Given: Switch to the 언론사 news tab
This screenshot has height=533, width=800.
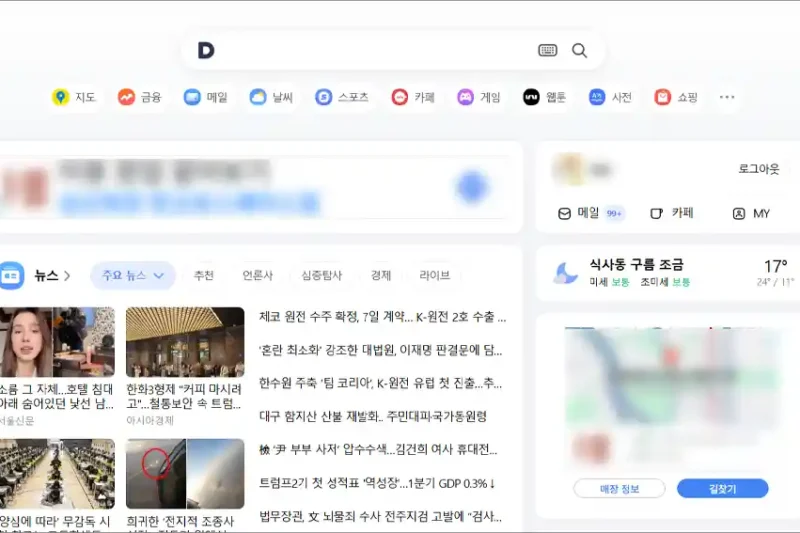Looking at the screenshot, I should point(258,275).
